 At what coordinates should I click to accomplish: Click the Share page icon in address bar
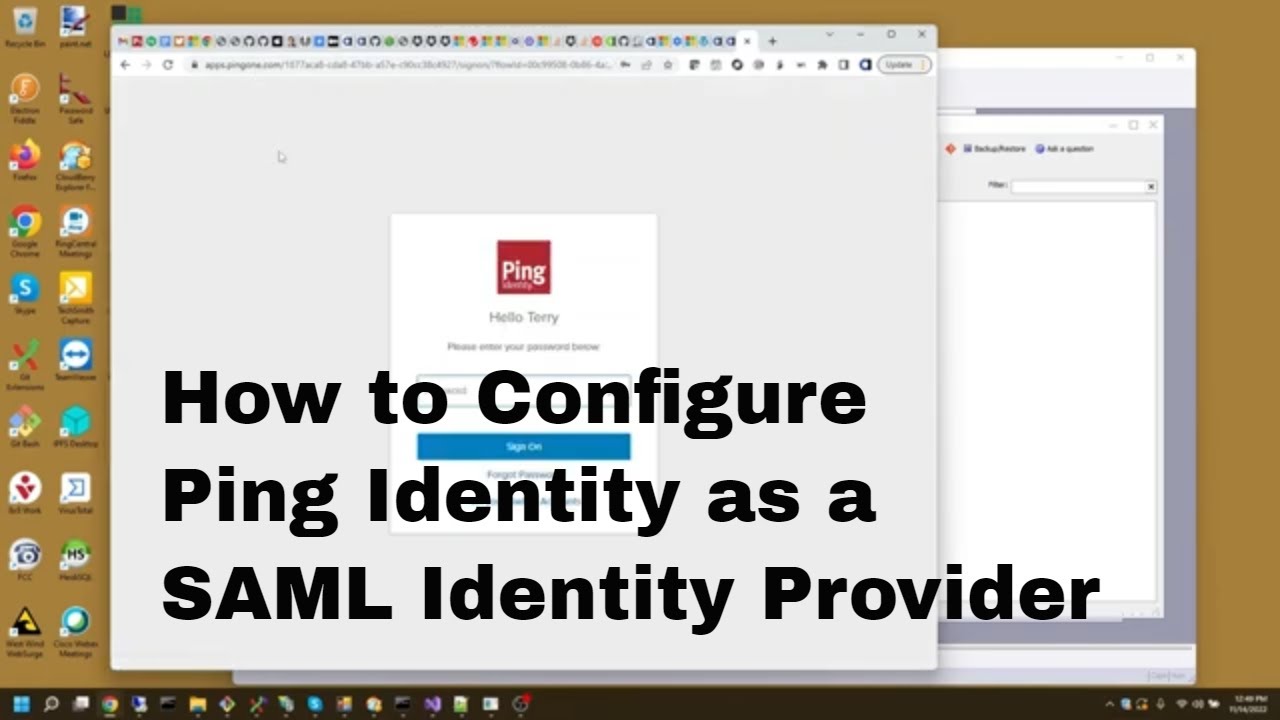pos(646,64)
